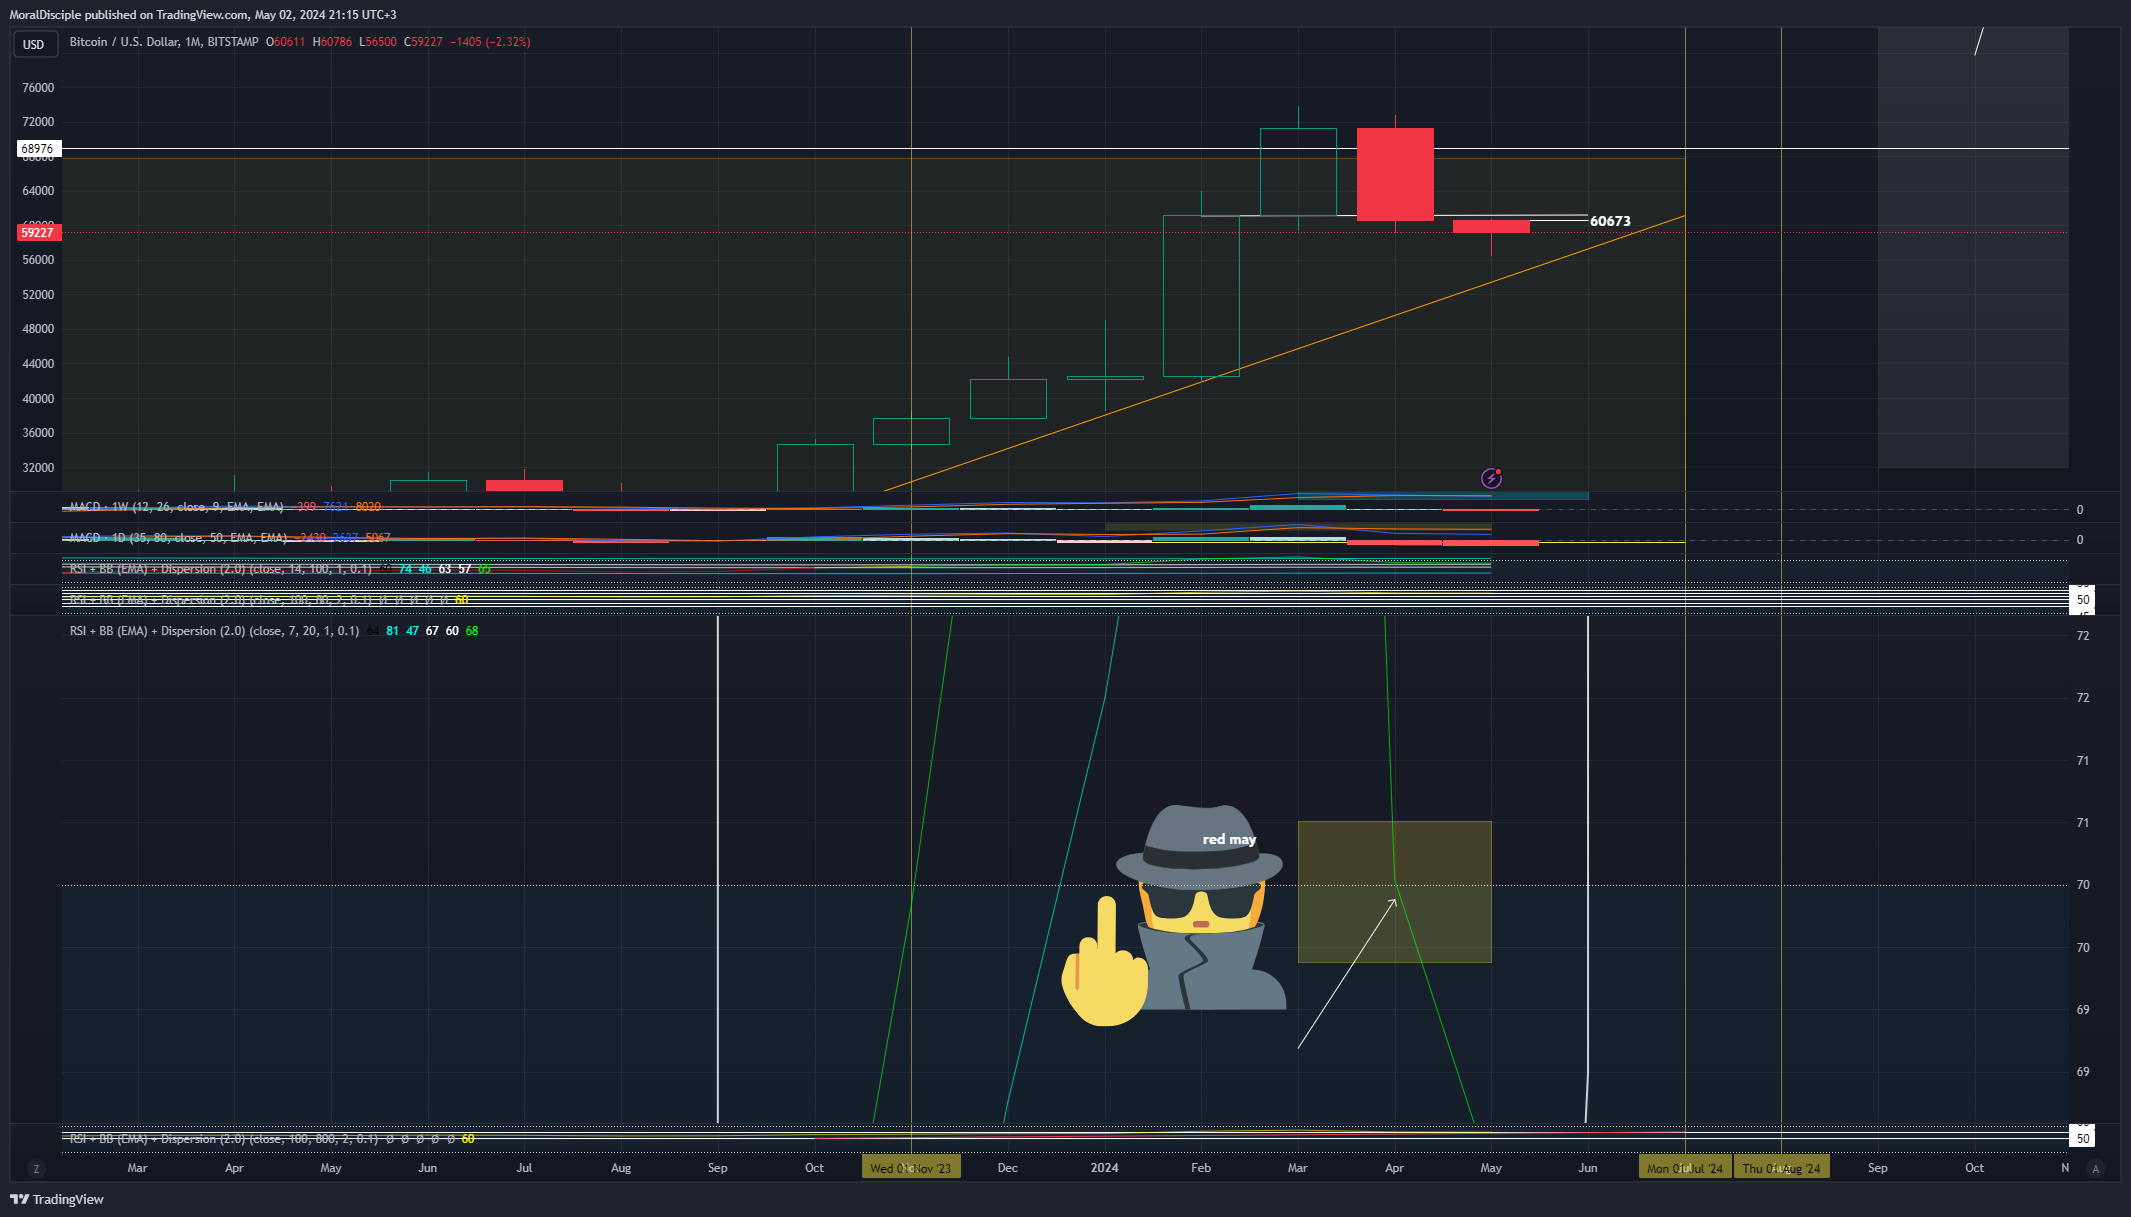Click the Bitcoin / U.S. Dollar symbol title
The height and width of the screenshot is (1217, 2131).
coord(164,42)
